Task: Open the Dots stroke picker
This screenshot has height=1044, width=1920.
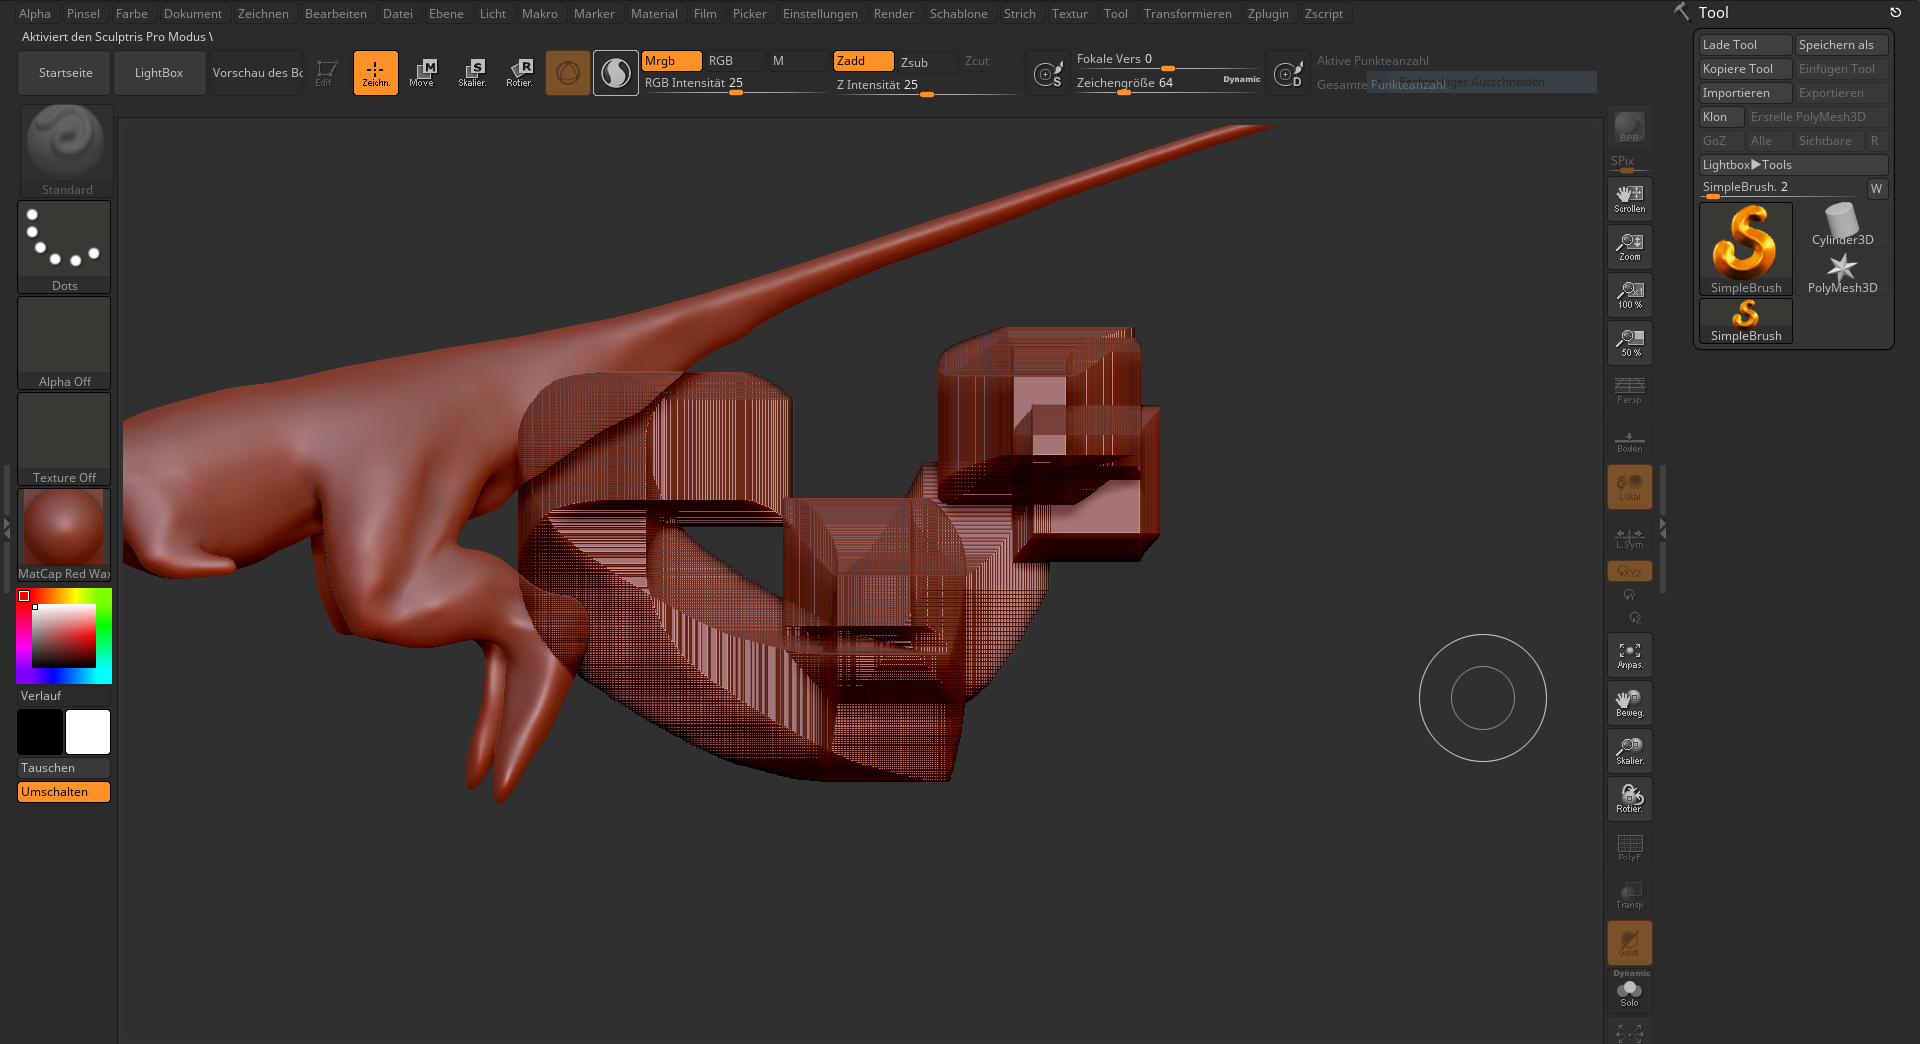Action: (64, 246)
